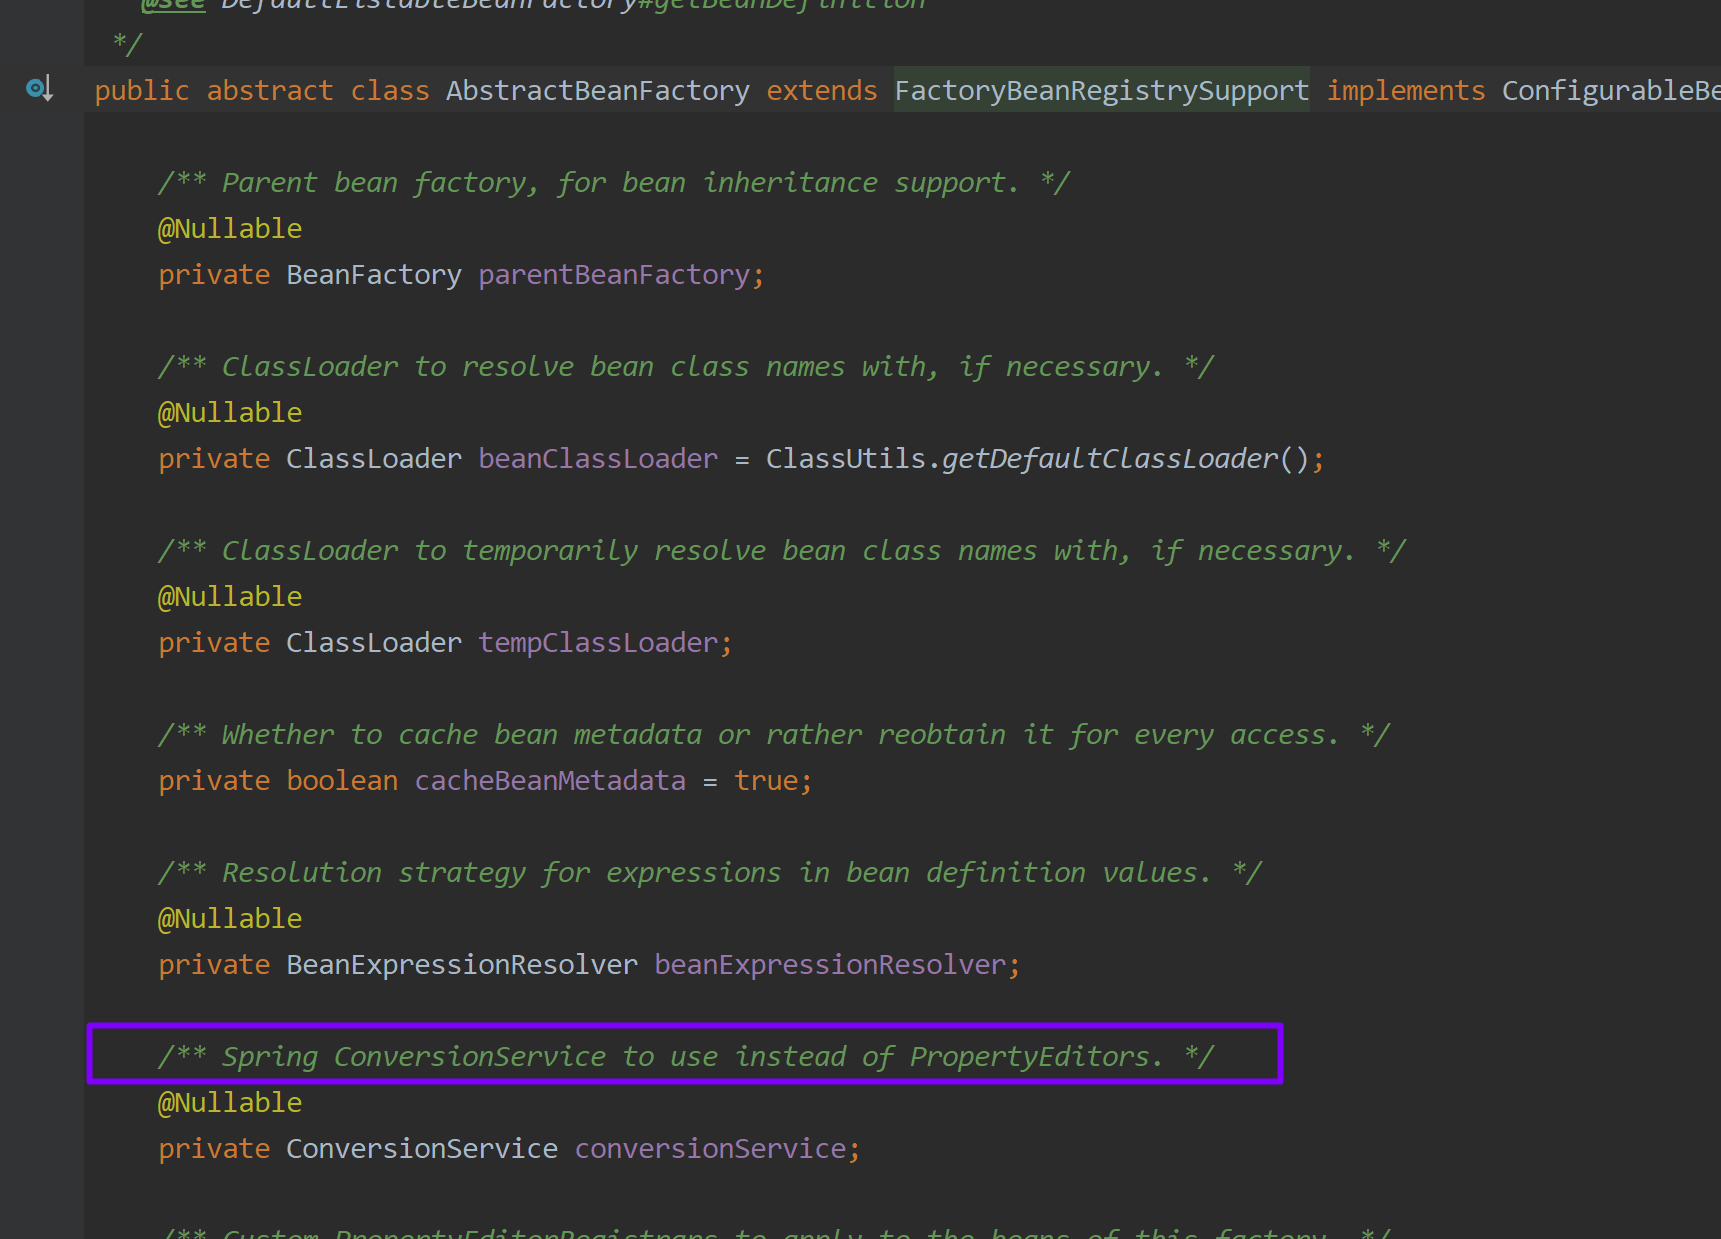1721x1239 pixels.
Task: Click tempClassLoader field name
Action: (x=598, y=643)
